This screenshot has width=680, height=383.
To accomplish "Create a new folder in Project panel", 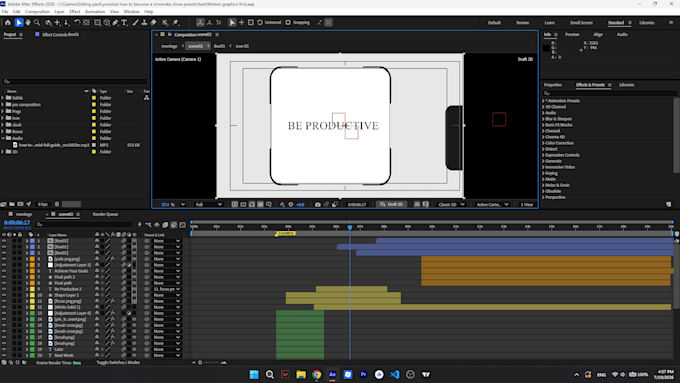I will coord(12,204).
